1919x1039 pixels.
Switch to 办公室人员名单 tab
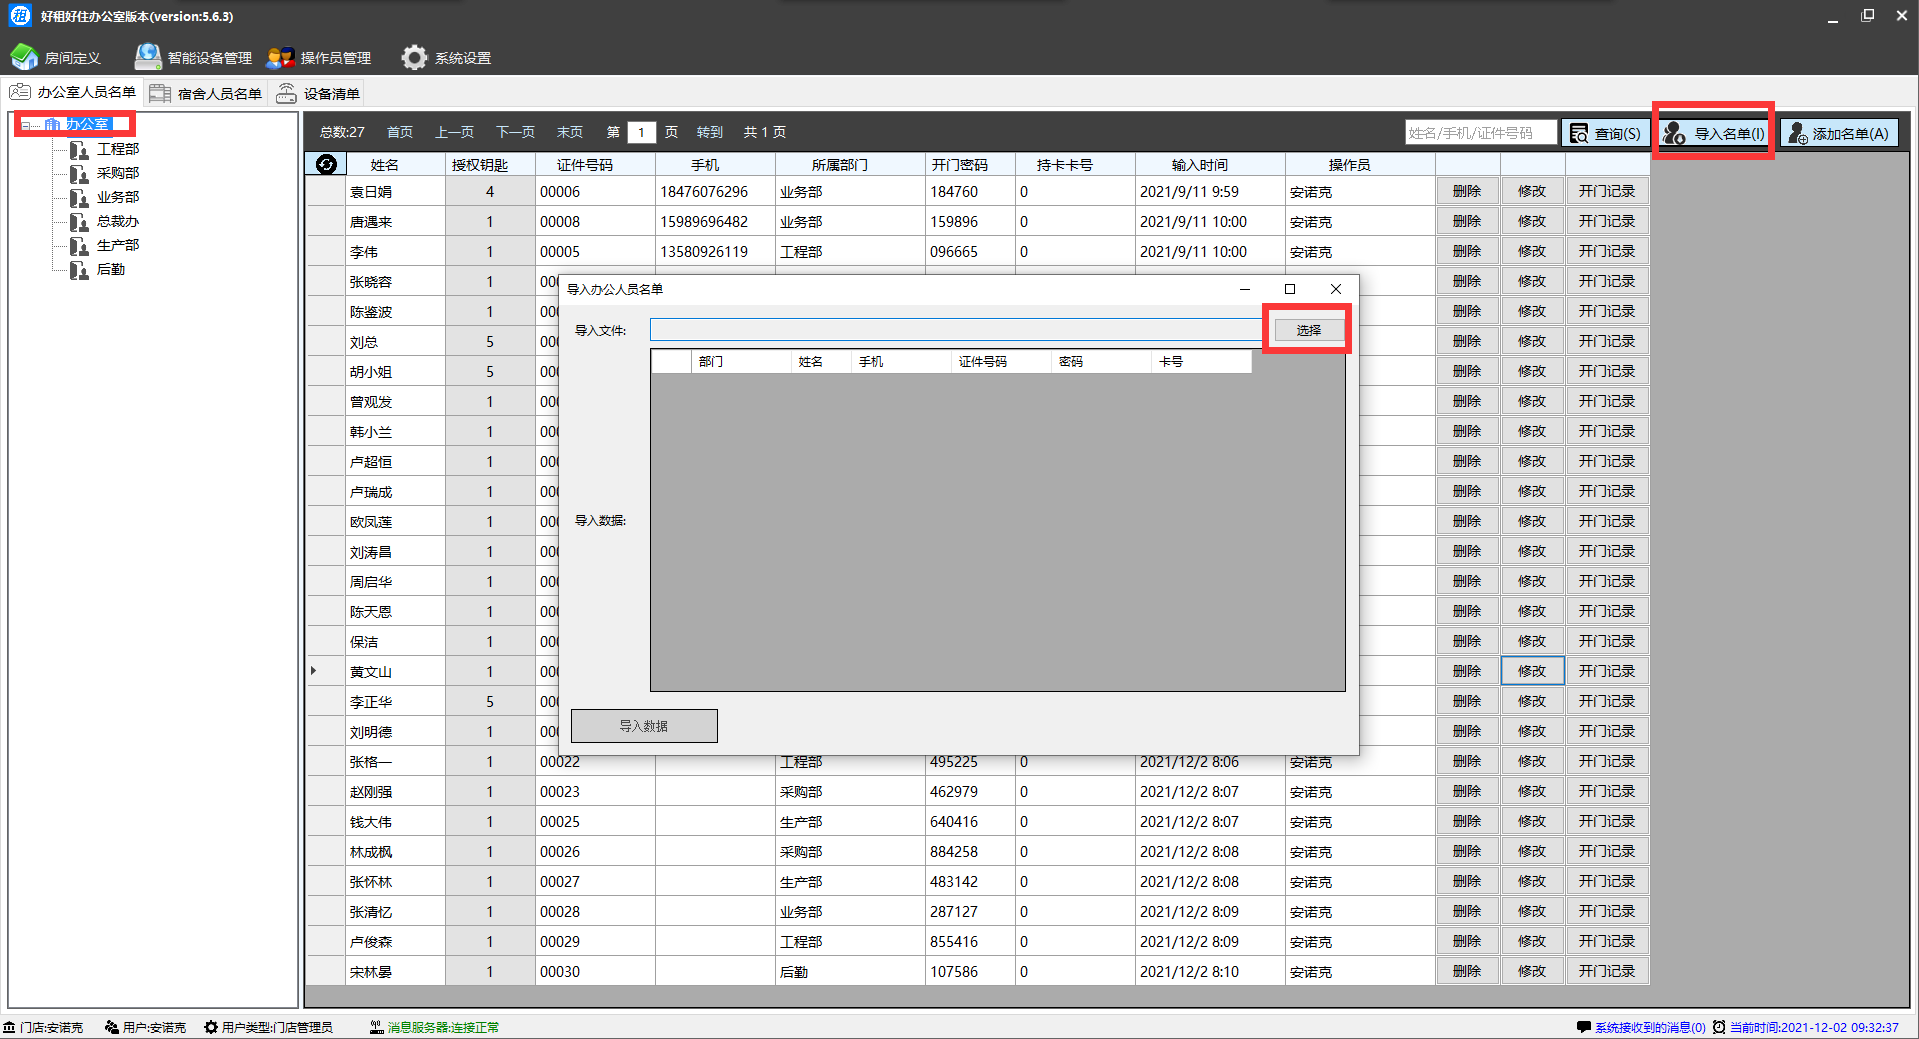point(72,92)
